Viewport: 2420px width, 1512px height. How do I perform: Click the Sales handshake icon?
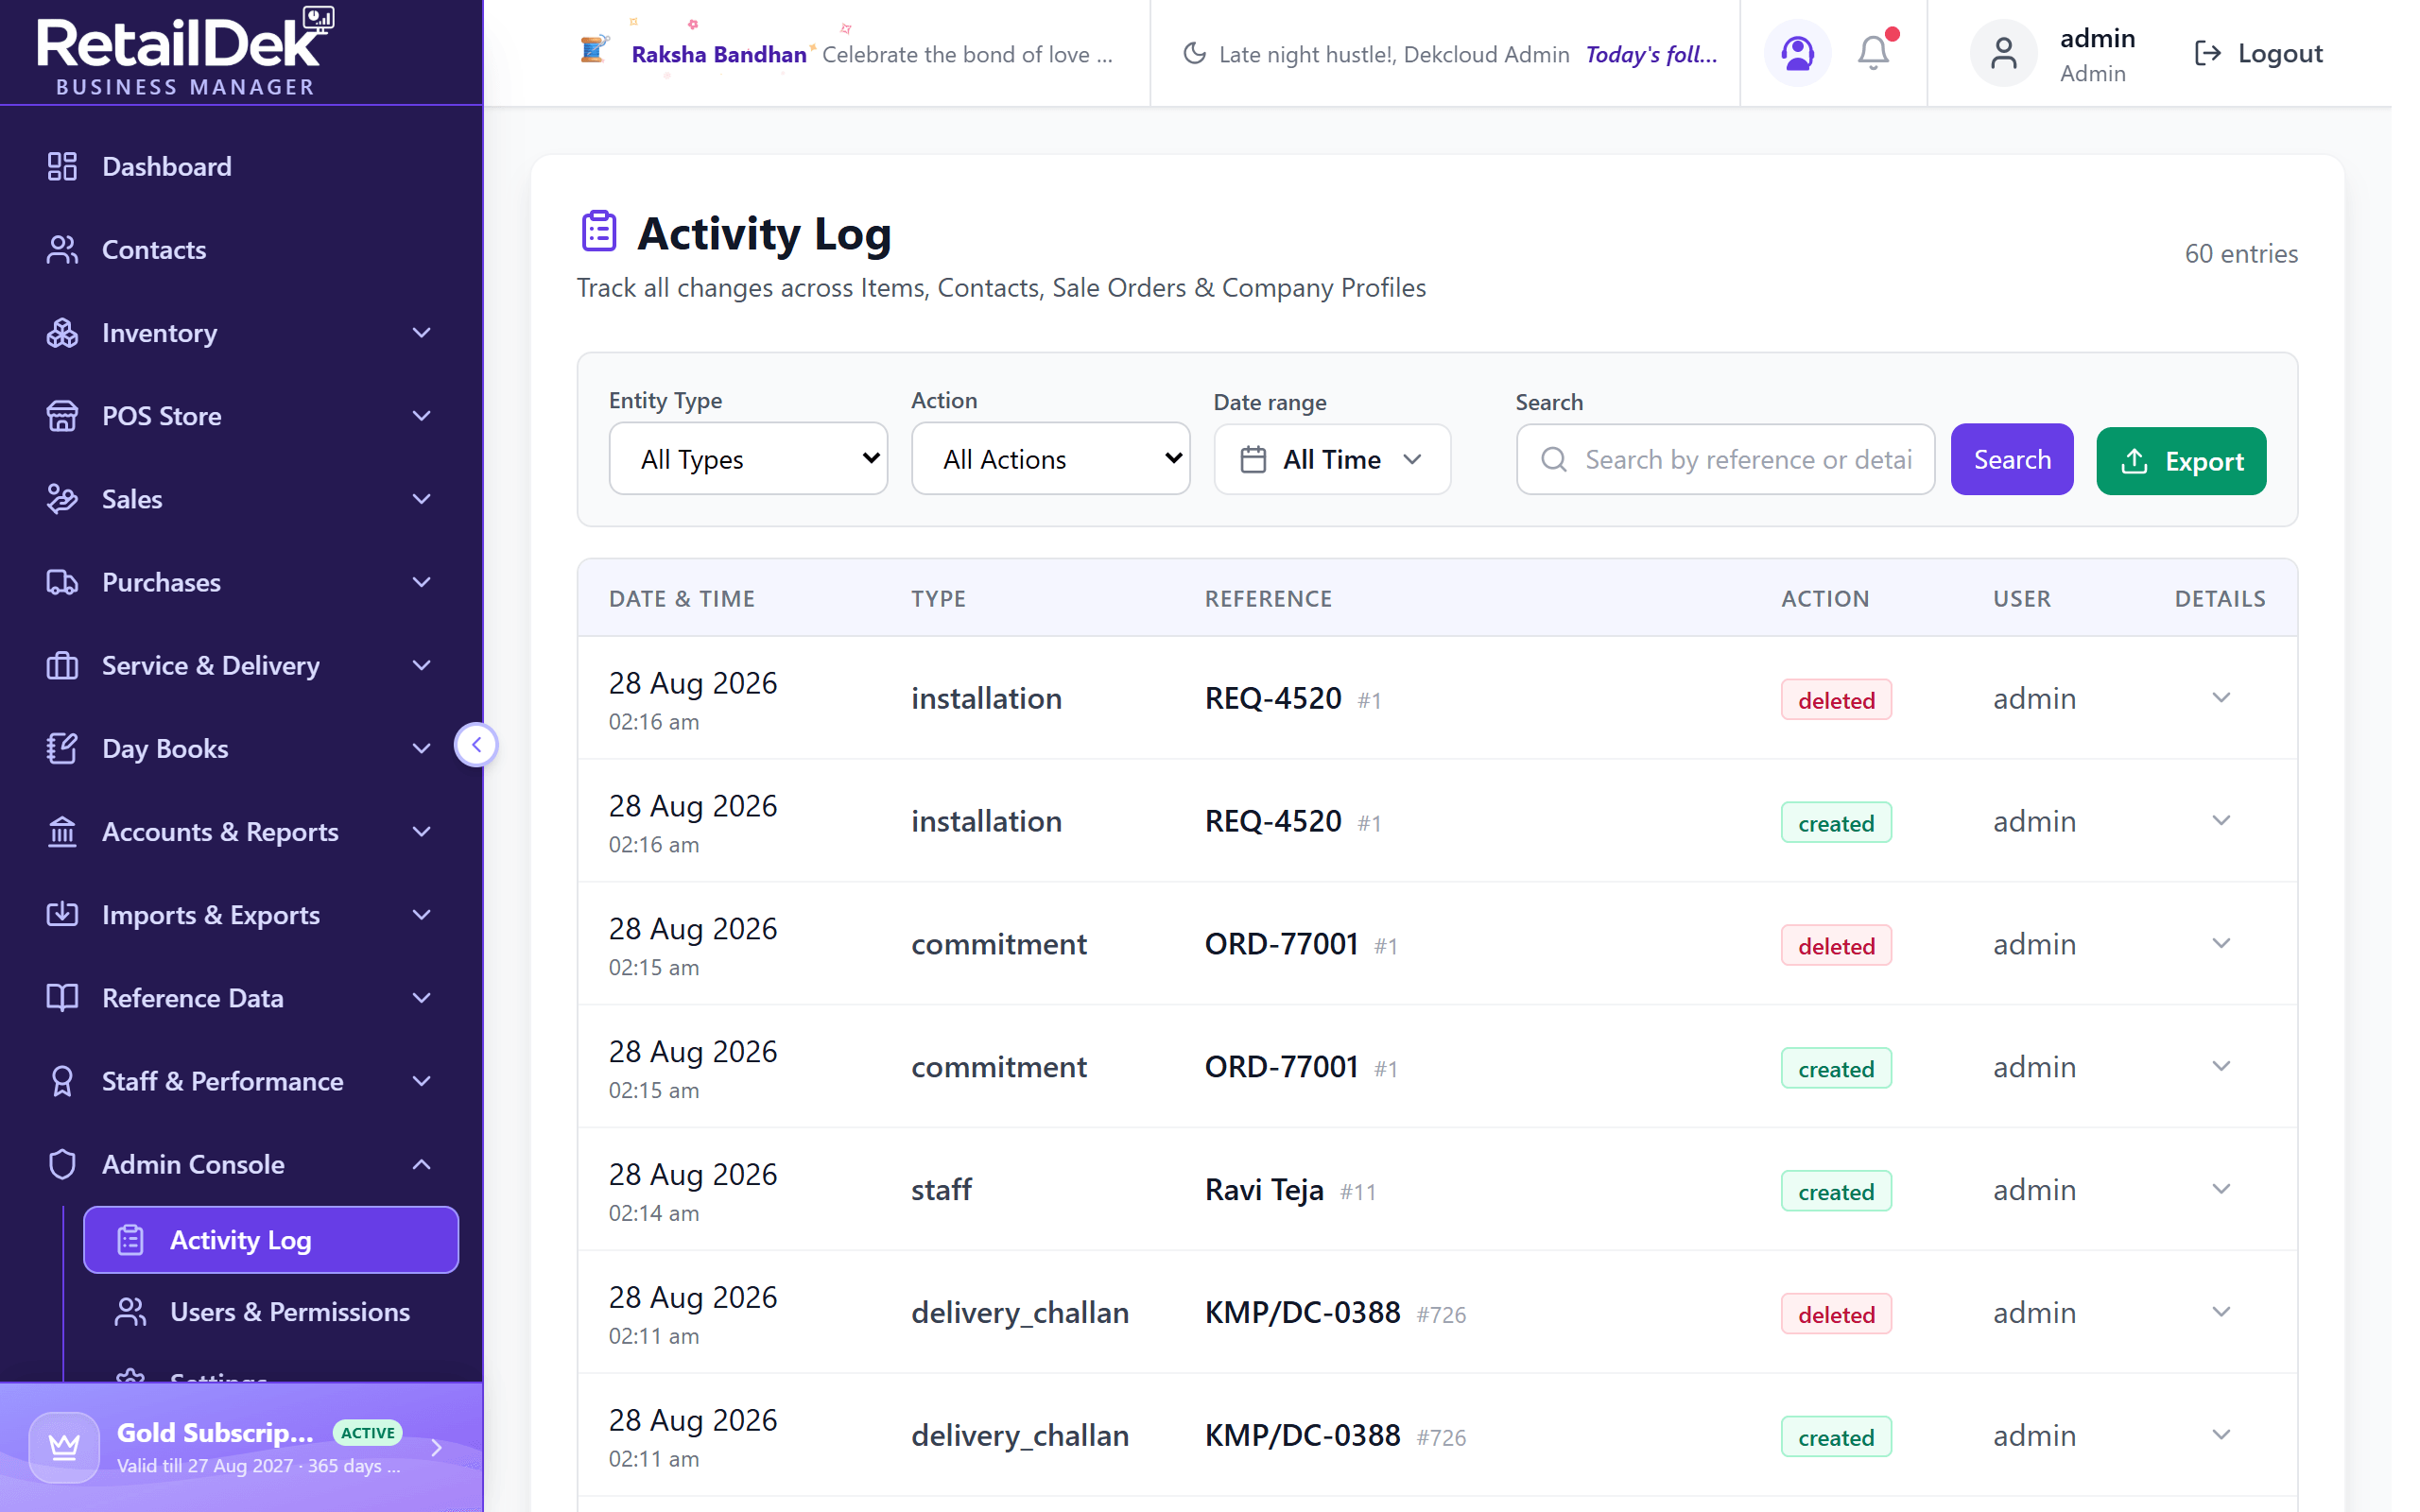point(62,498)
